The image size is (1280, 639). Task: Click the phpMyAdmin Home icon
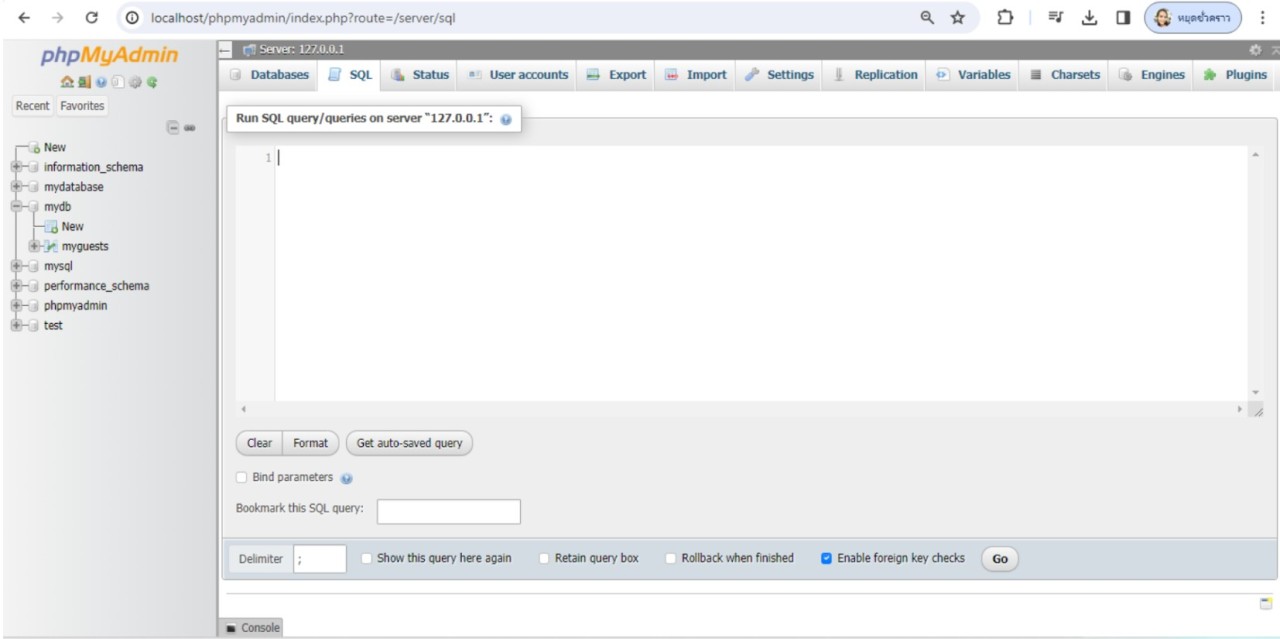coord(67,83)
